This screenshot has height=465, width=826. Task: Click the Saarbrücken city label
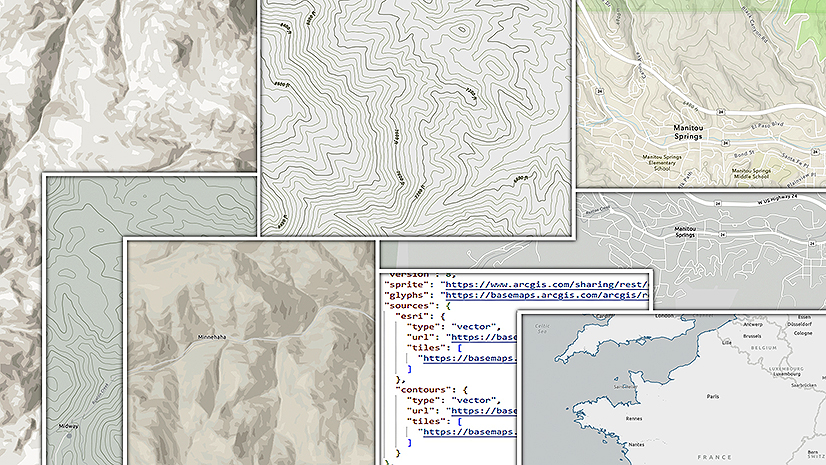coord(804,385)
